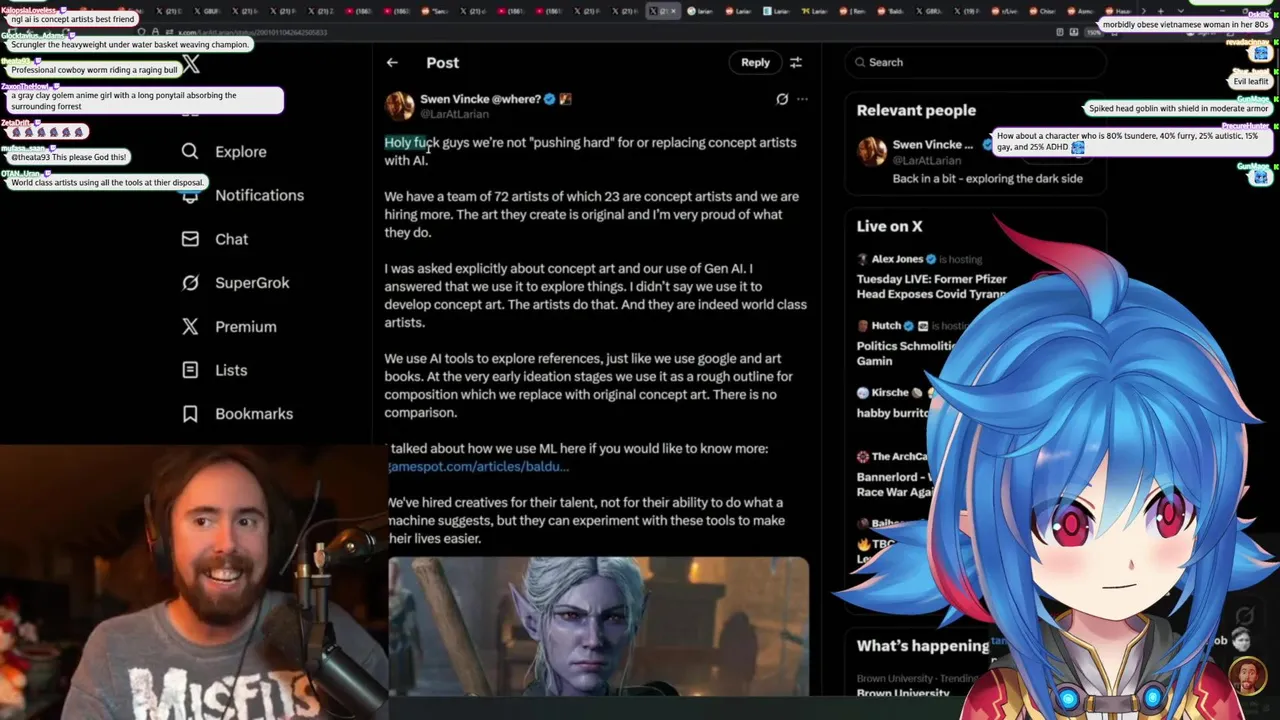This screenshot has width=1280, height=720.
Task: Click the '72 artists' paragraph text
Action: click(x=591, y=214)
